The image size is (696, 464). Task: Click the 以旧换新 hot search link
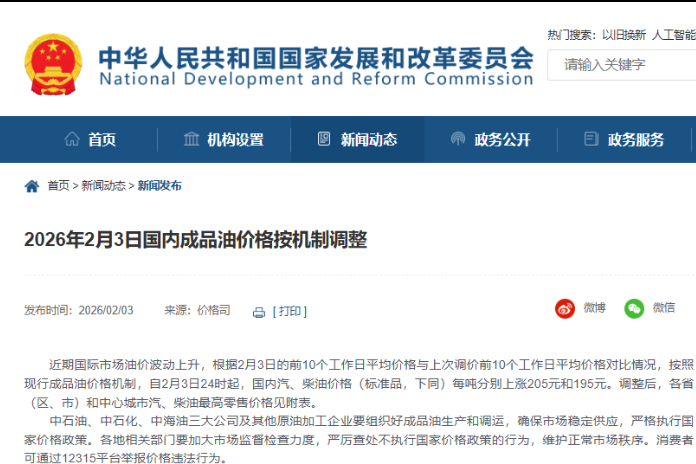click(x=623, y=34)
